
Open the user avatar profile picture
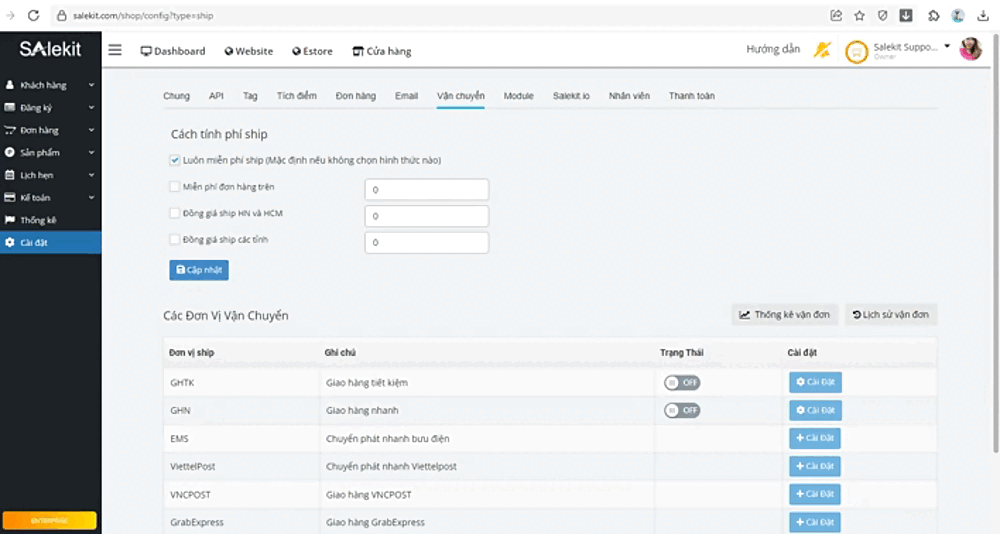[971, 49]
